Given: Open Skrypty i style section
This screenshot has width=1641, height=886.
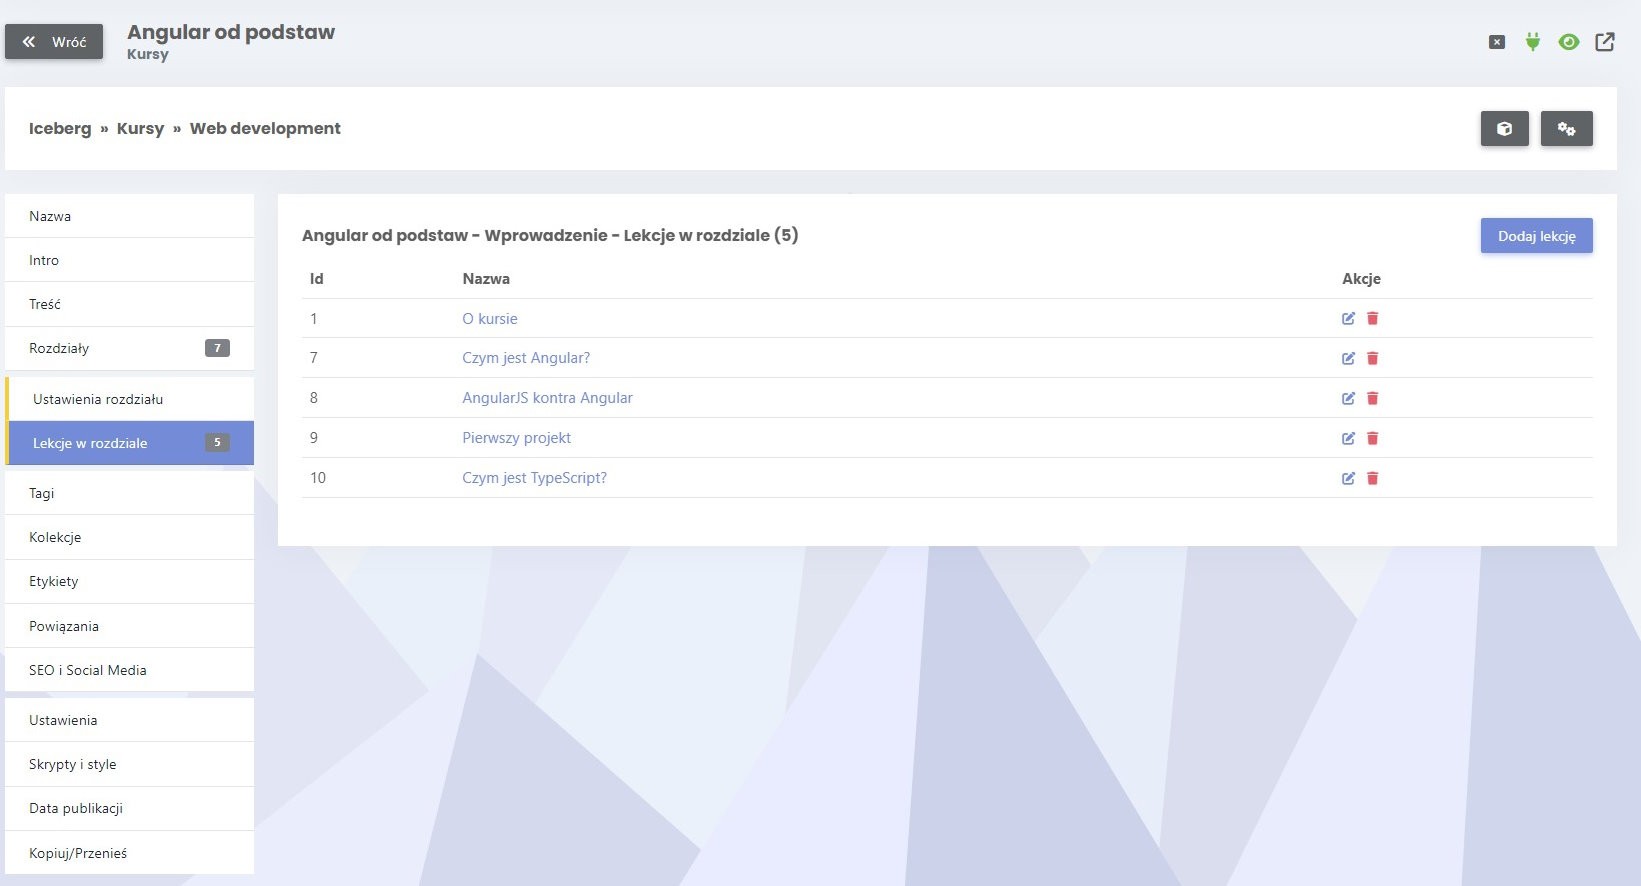Looking at the screenshot, I should point(129,764).
